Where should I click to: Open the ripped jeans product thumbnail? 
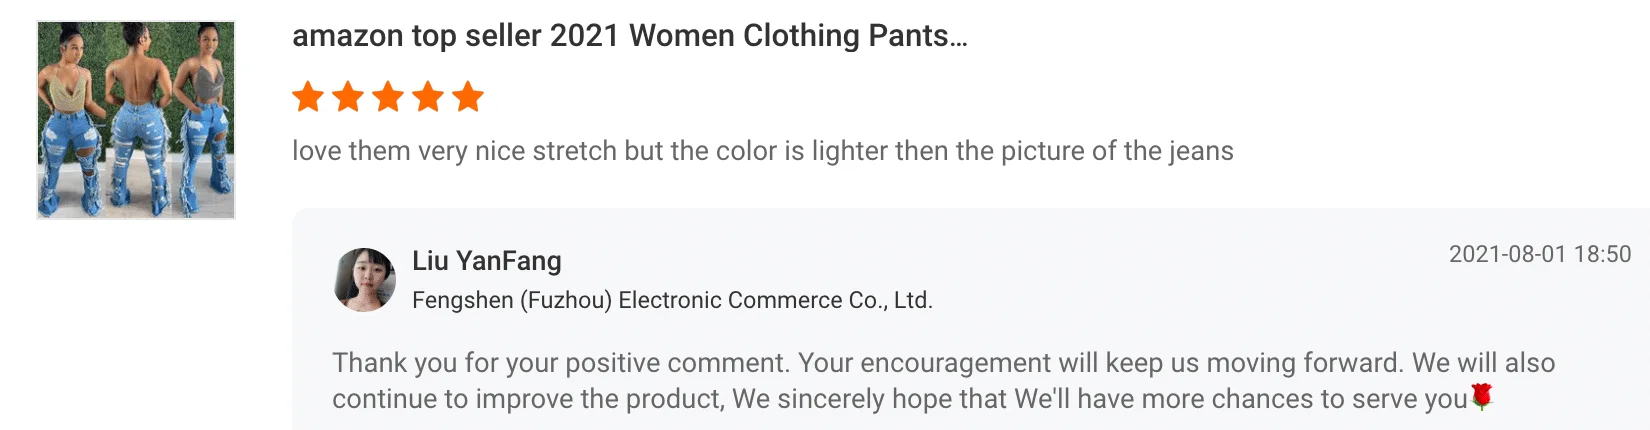pos(136,120)
